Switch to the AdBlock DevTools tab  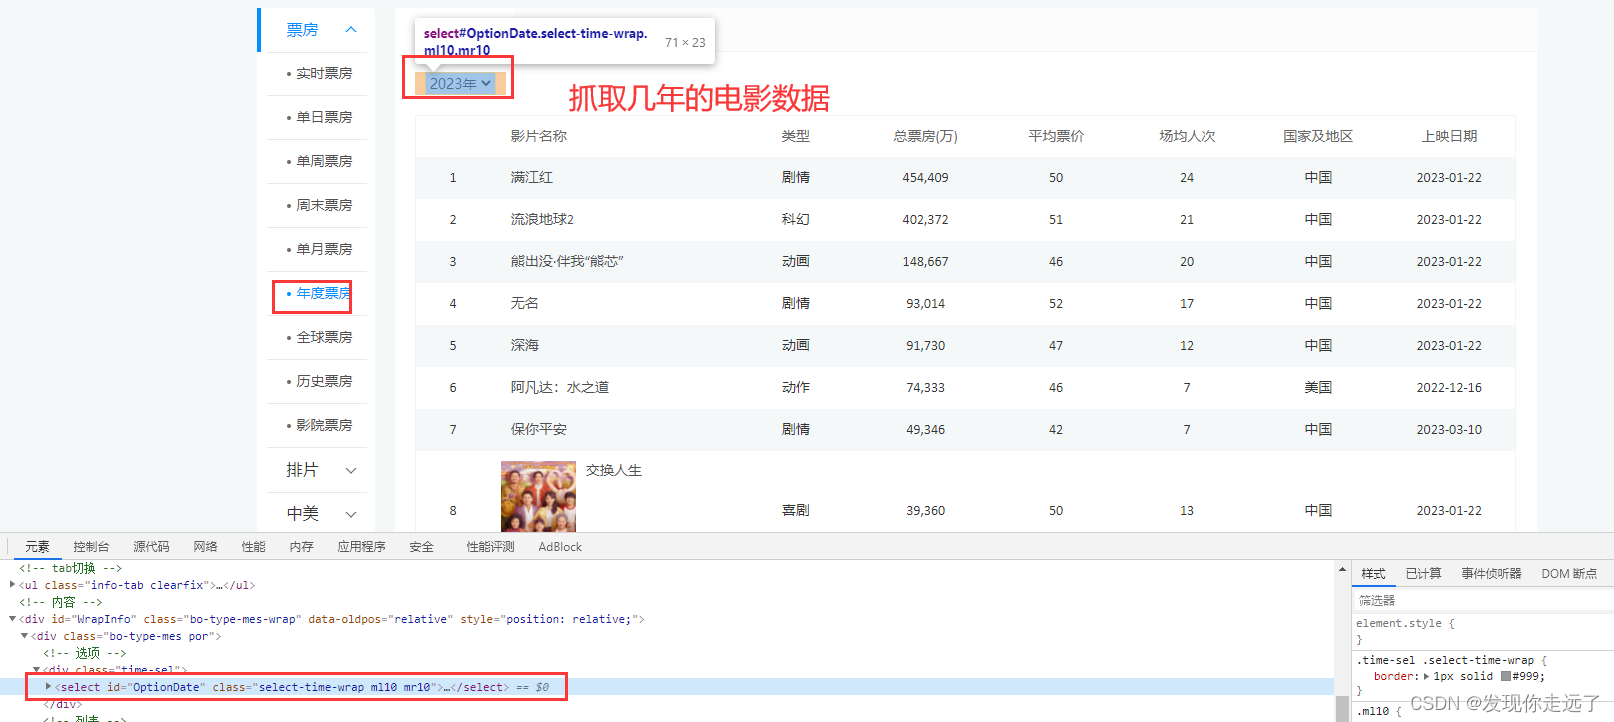pyautogui.click(x=560, y=547)
